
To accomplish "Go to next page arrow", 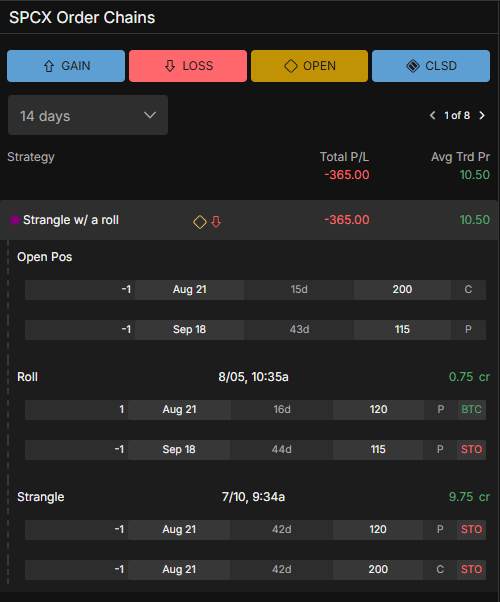I will click(482, 115).
